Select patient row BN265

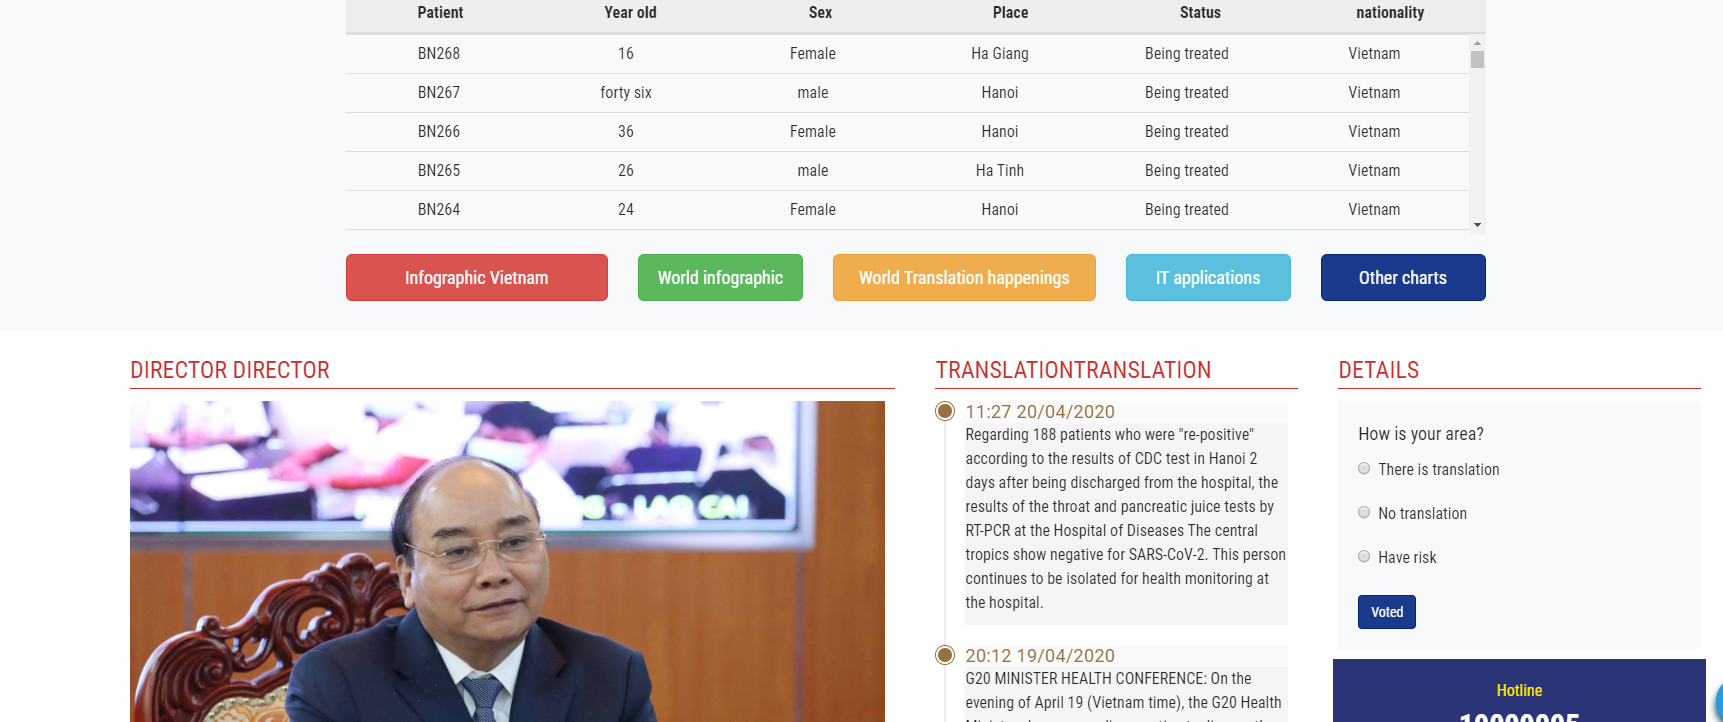click(439, 171)
